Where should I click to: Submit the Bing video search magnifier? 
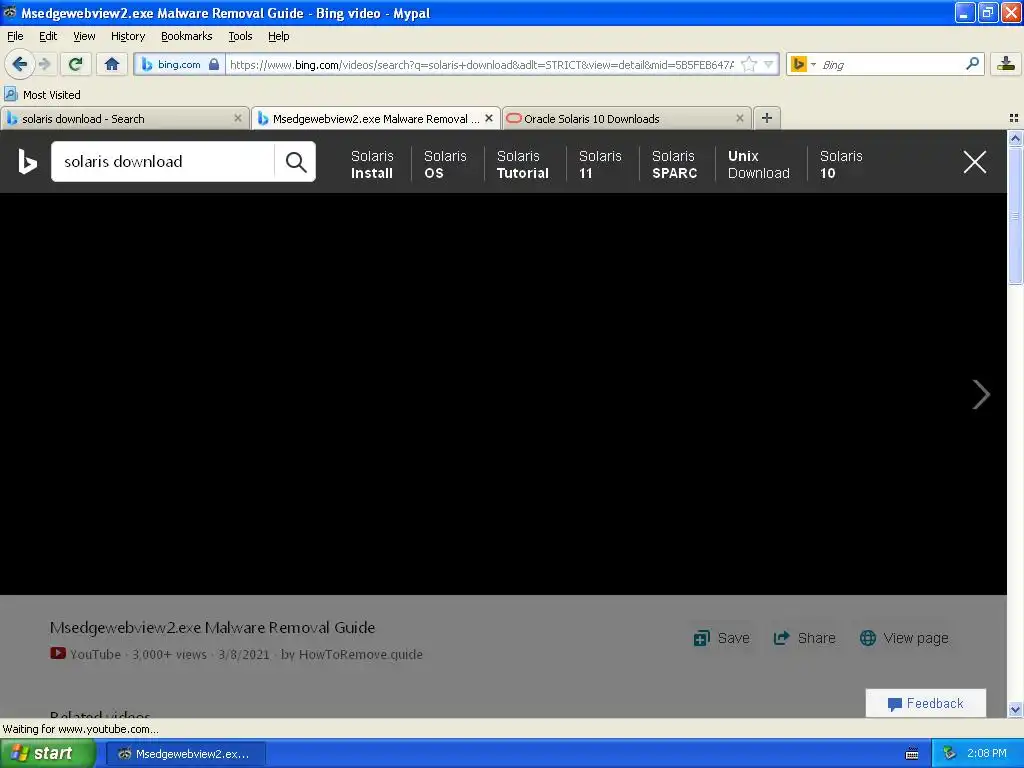[x=296, y=161]
